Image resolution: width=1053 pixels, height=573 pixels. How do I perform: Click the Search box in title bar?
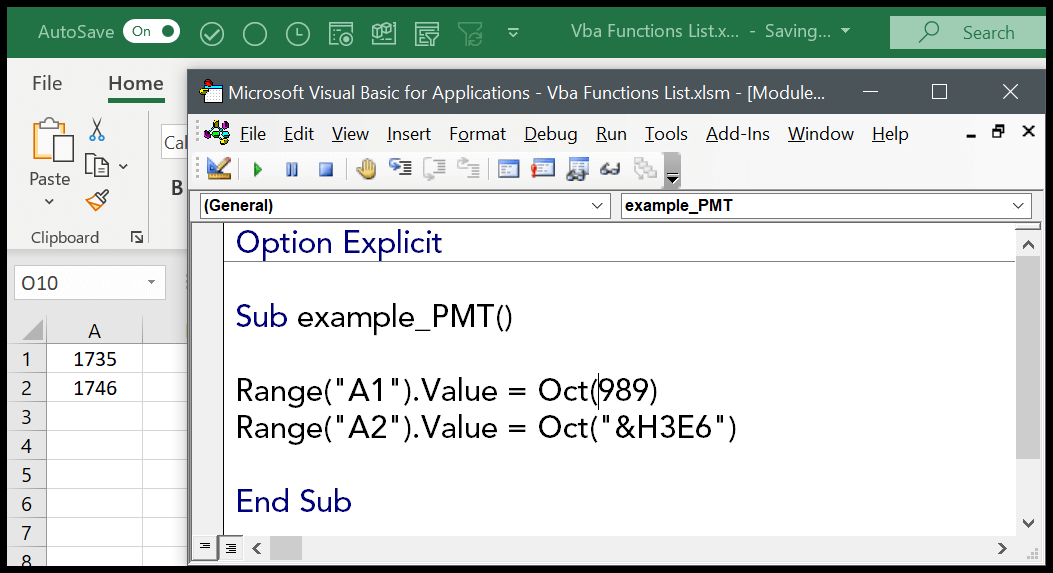click(970, 33)
